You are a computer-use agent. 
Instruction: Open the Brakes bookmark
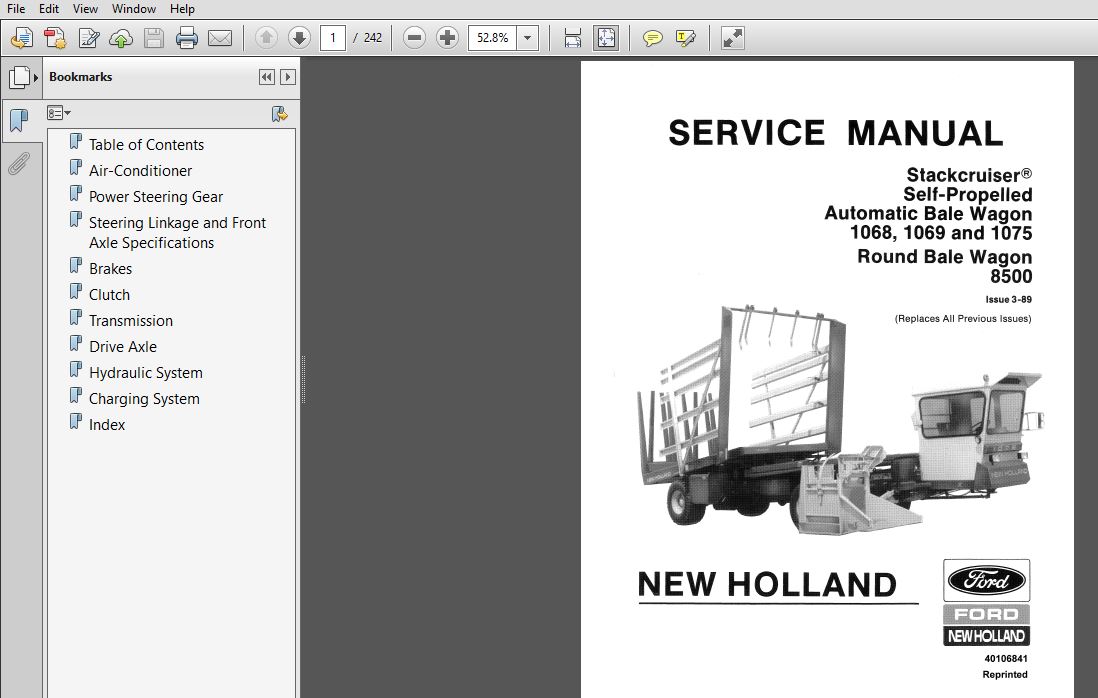[110, 269]
